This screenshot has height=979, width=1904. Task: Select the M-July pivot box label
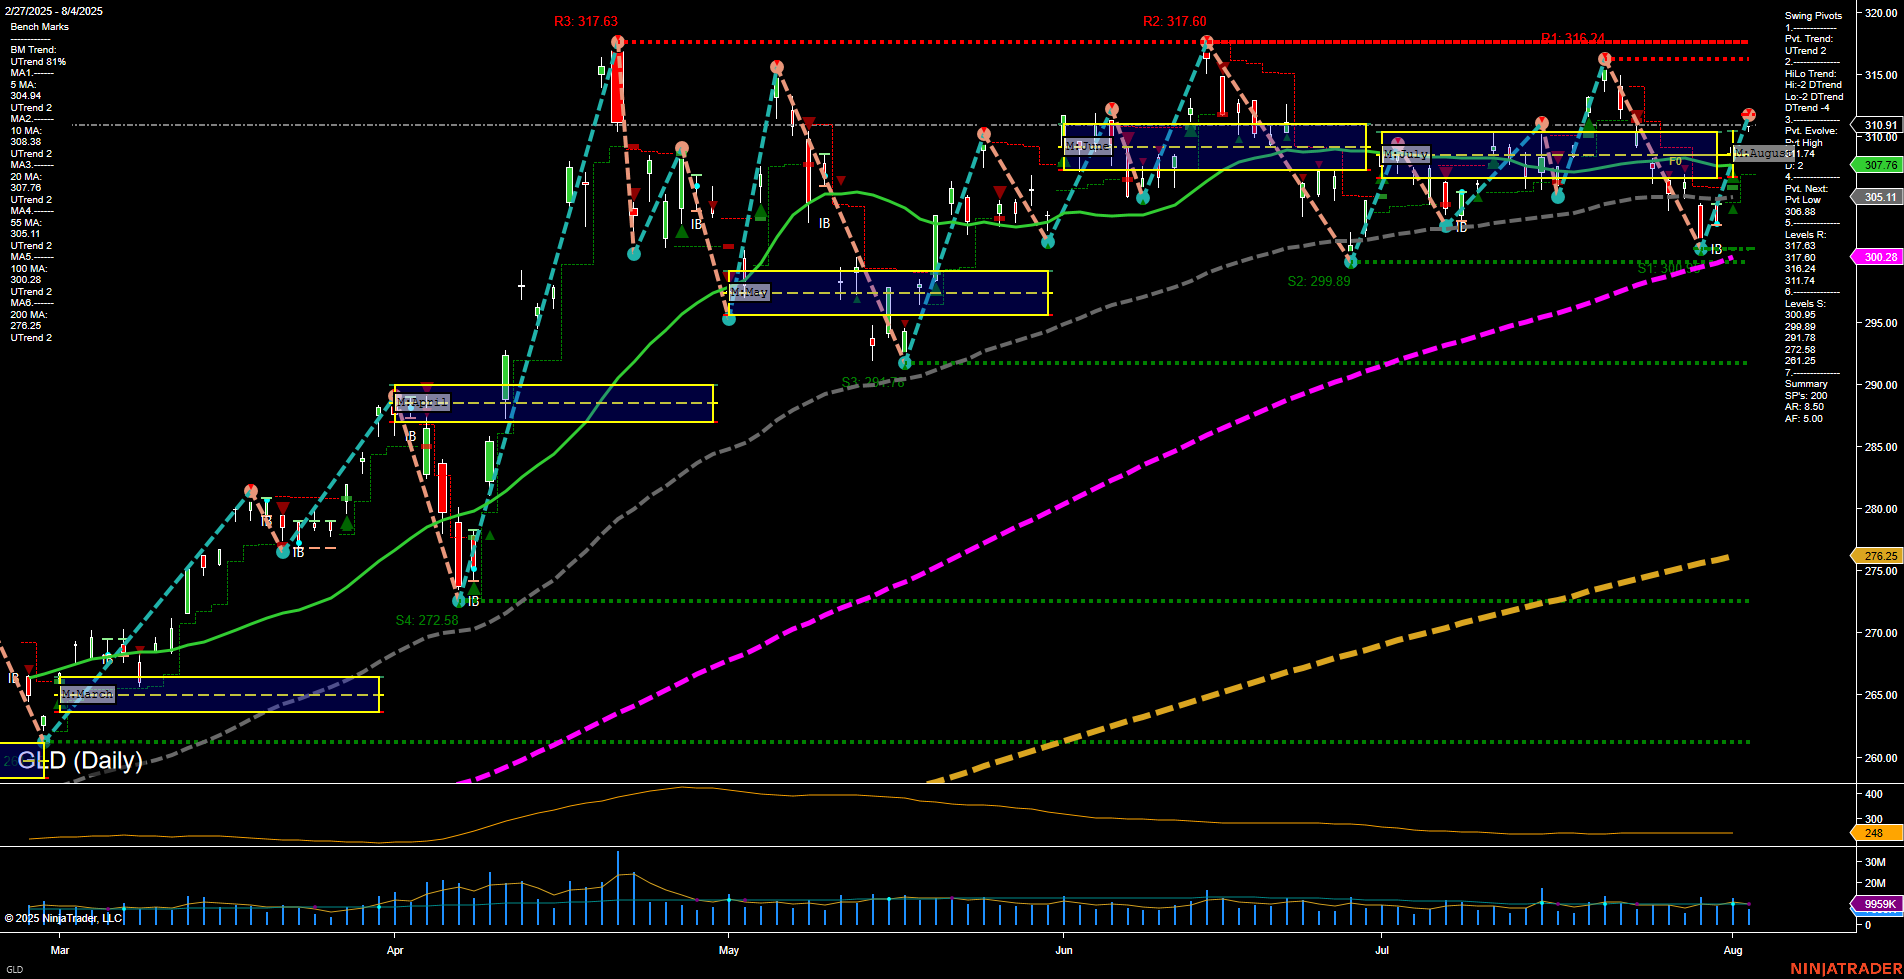click(x=1405, y=154)
